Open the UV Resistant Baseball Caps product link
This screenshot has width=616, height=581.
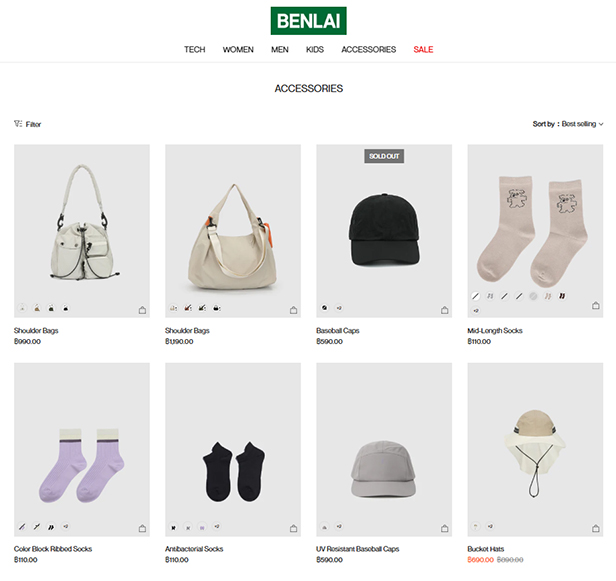[x=358, y=549]
